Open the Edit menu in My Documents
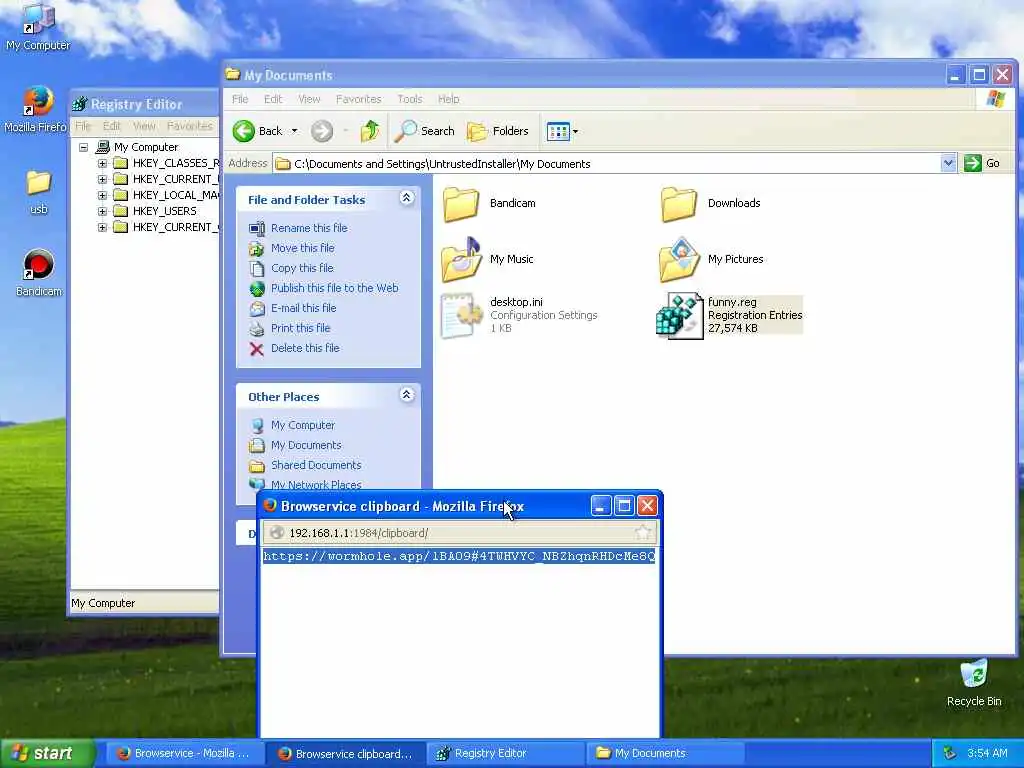 pos(273,99)
